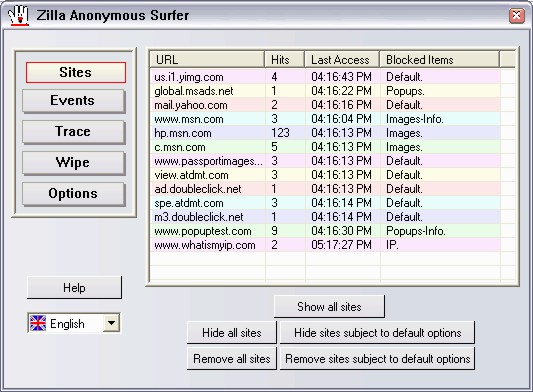533x392 pixels.
Task: Select the m3.doubleclick.net row
Action: [x=326, y=217]
